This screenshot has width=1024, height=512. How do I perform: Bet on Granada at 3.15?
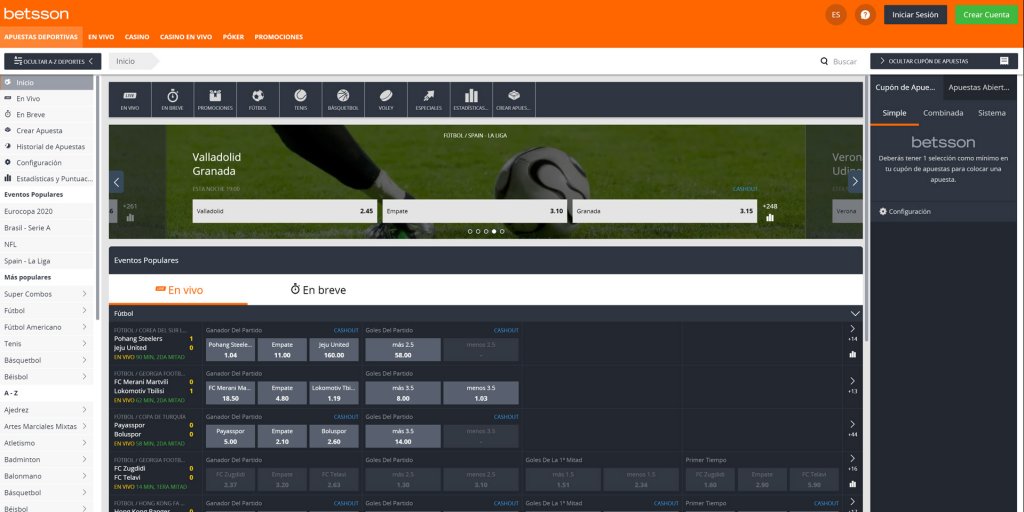click(665, 212)
